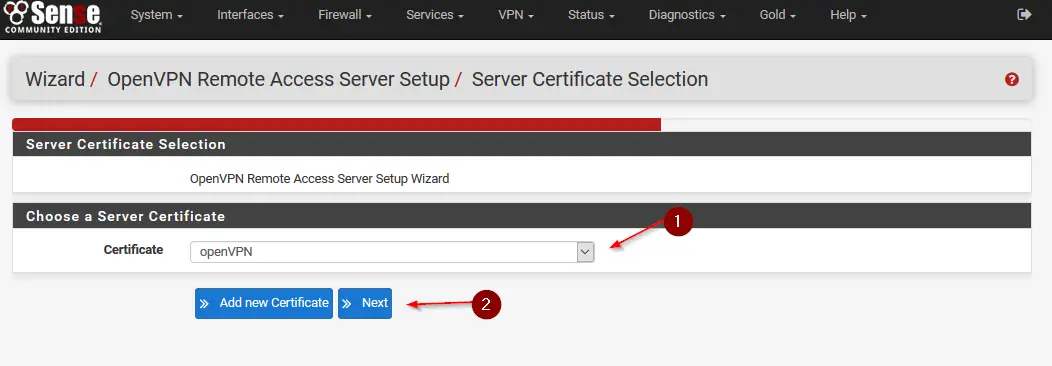The width and height of the screenshot is (1052, 366).
Task: Open the Interfaces menu
Action: coord(250,15)
